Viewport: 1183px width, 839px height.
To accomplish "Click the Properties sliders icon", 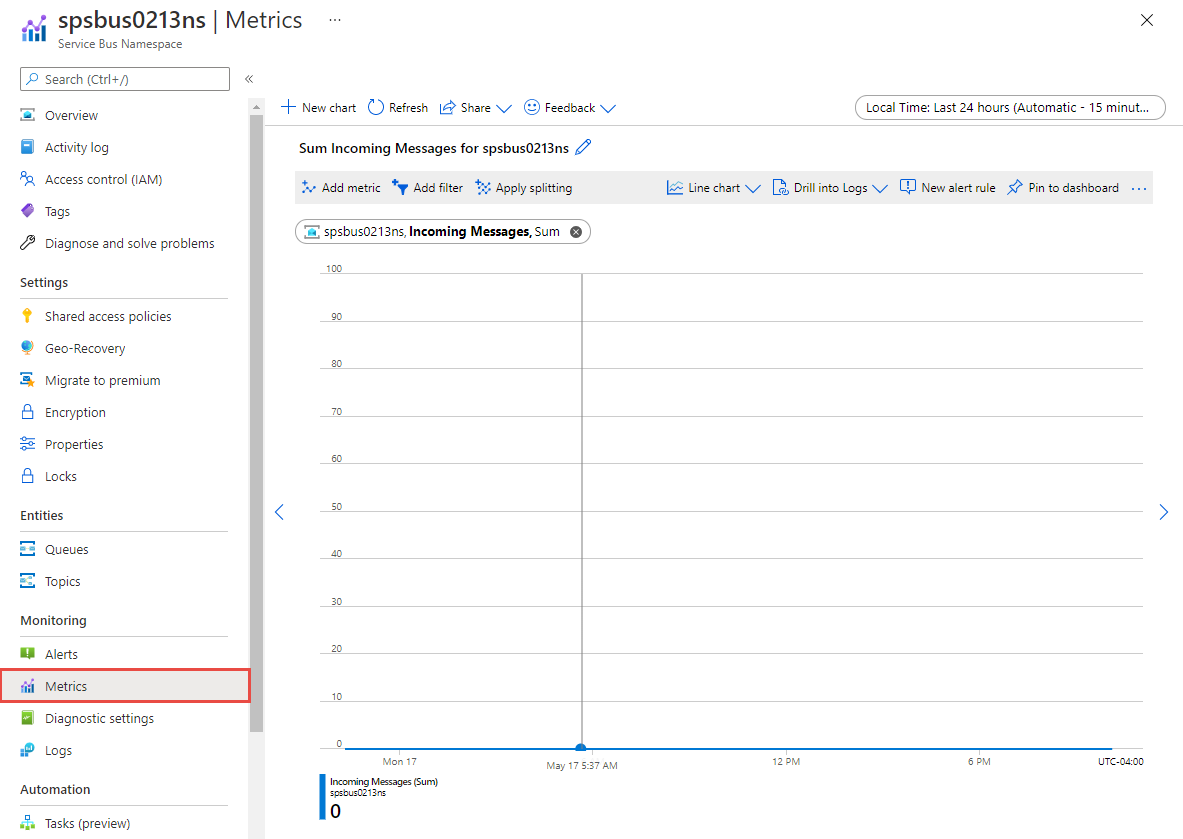I will 28,444.
